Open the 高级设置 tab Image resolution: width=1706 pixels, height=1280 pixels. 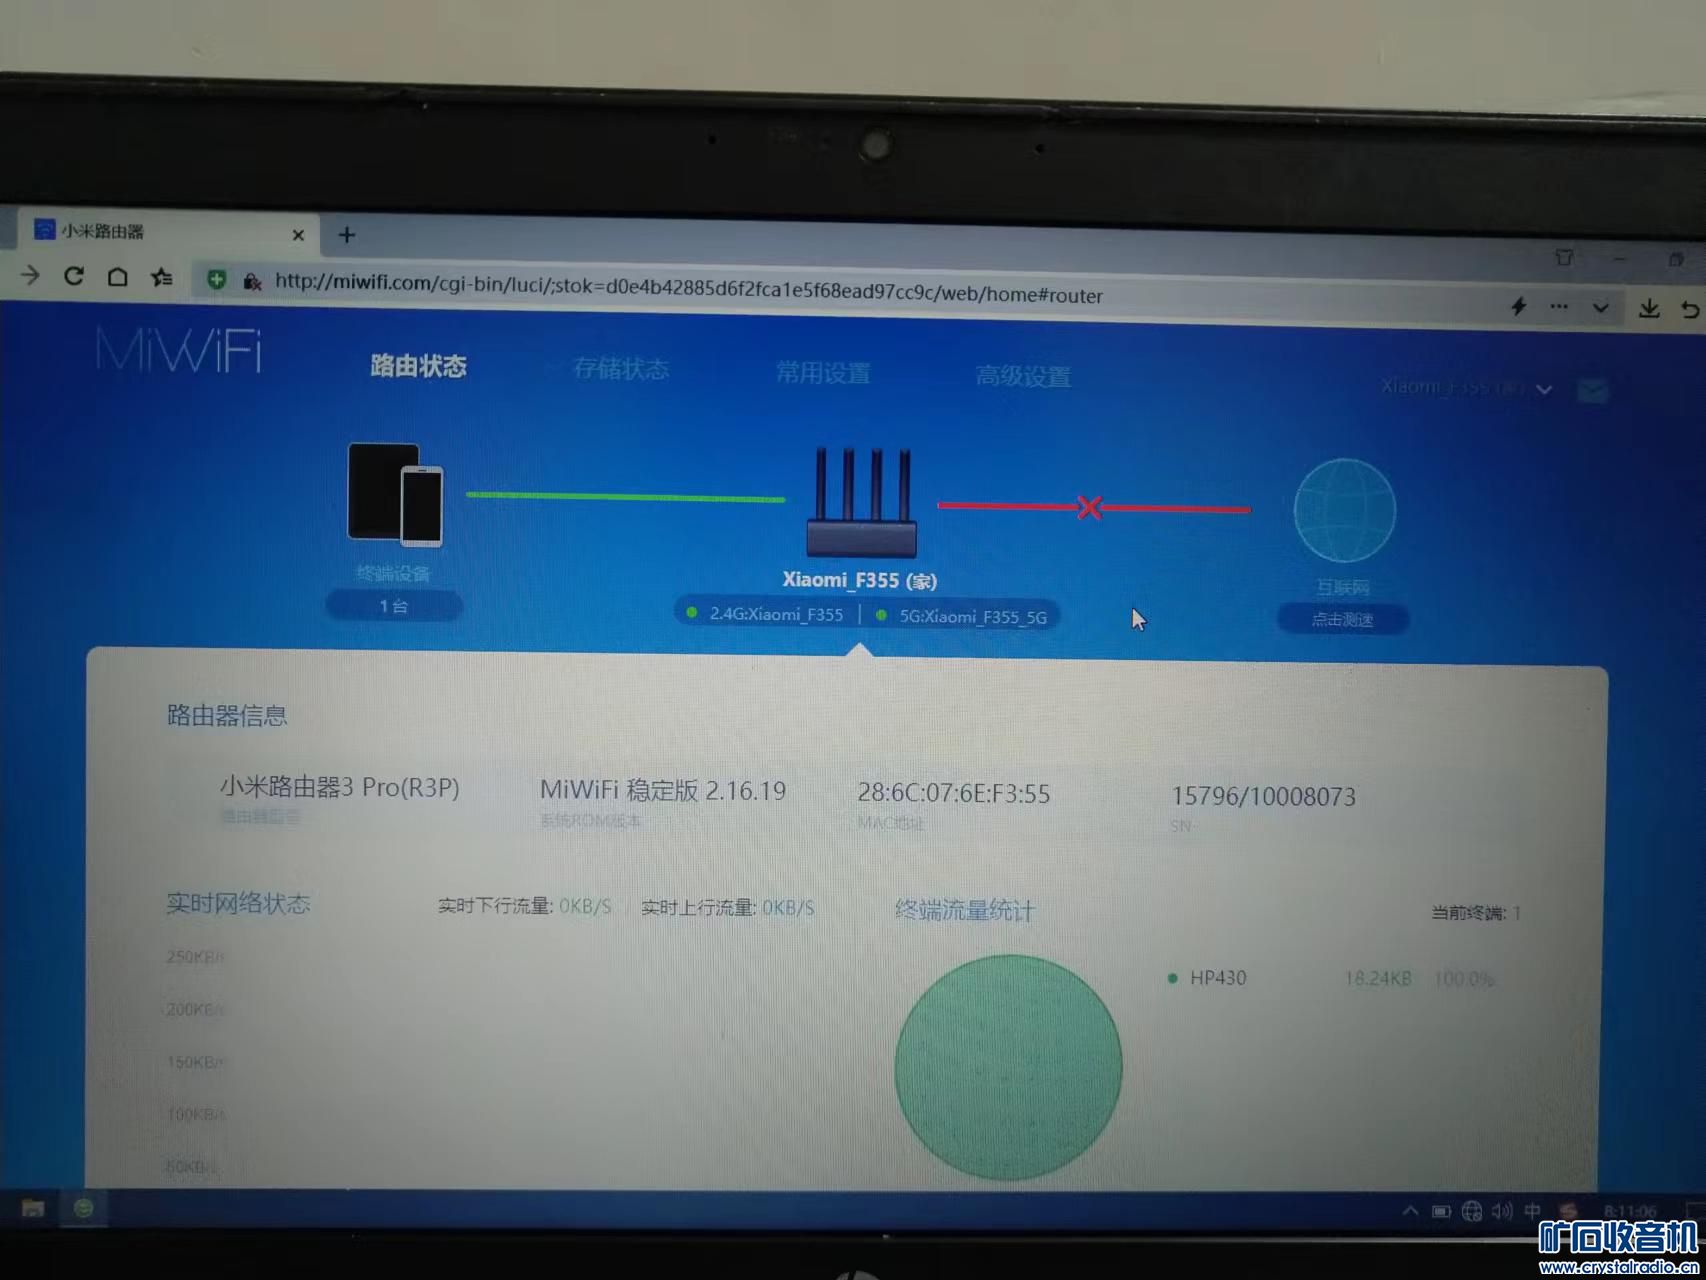coord(1023,377)
